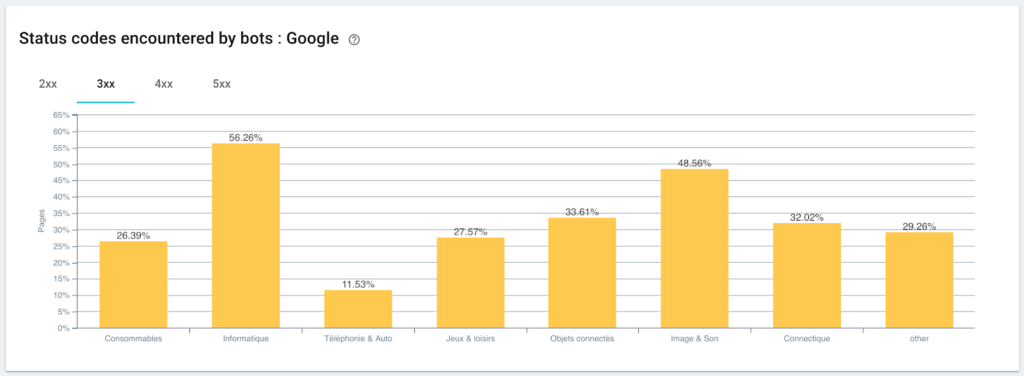Open the 4xx status codes tab
Viewport: 1024px width, 376px height.
(x=164, y=84)
